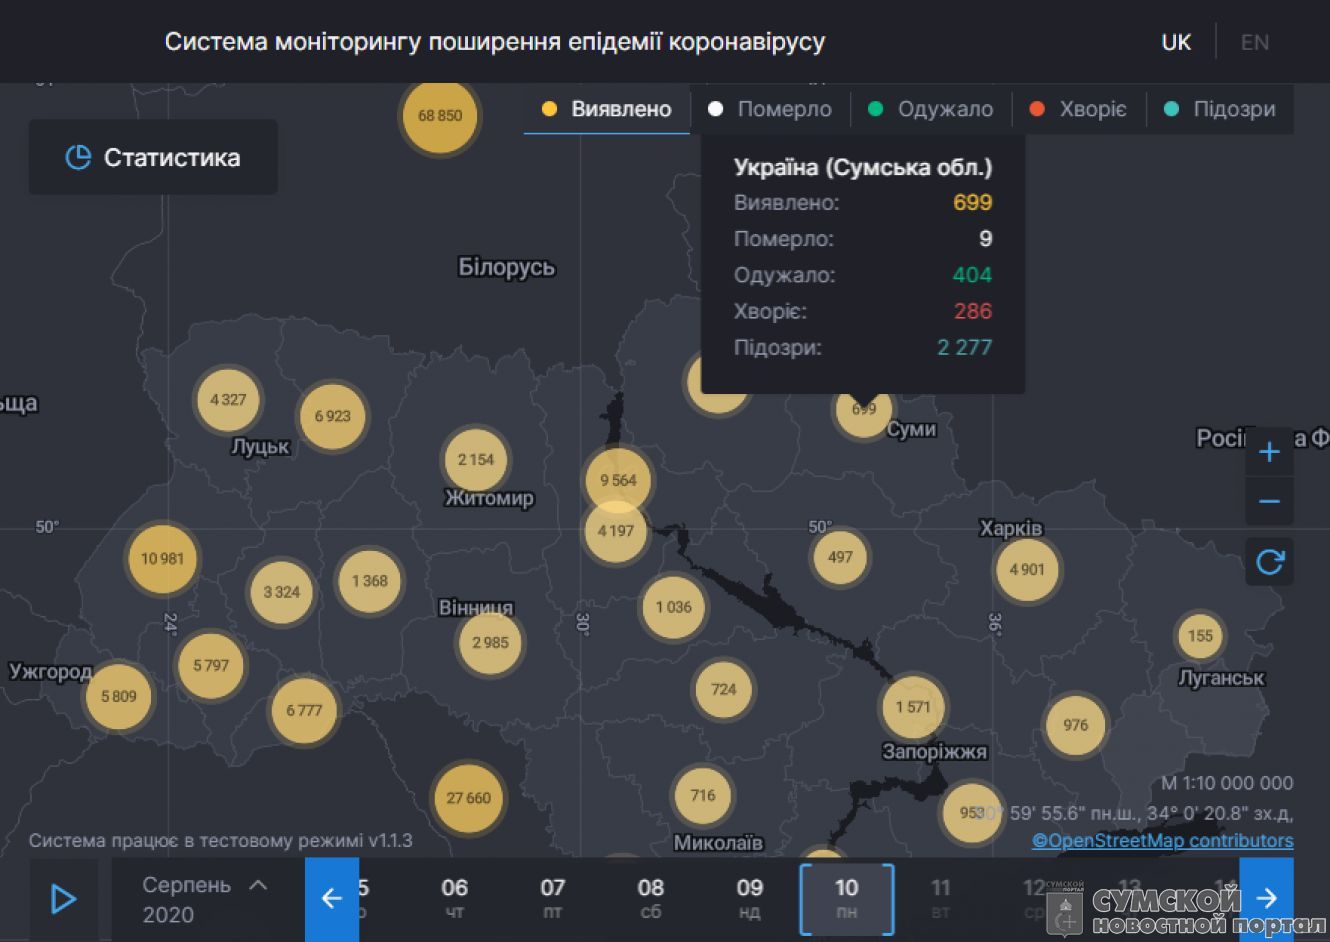The height and width of the screenshot is (942, 1330).
Task: Go to previous dates with left arrow
Action: pyautogui.click(x=331, y=899)
